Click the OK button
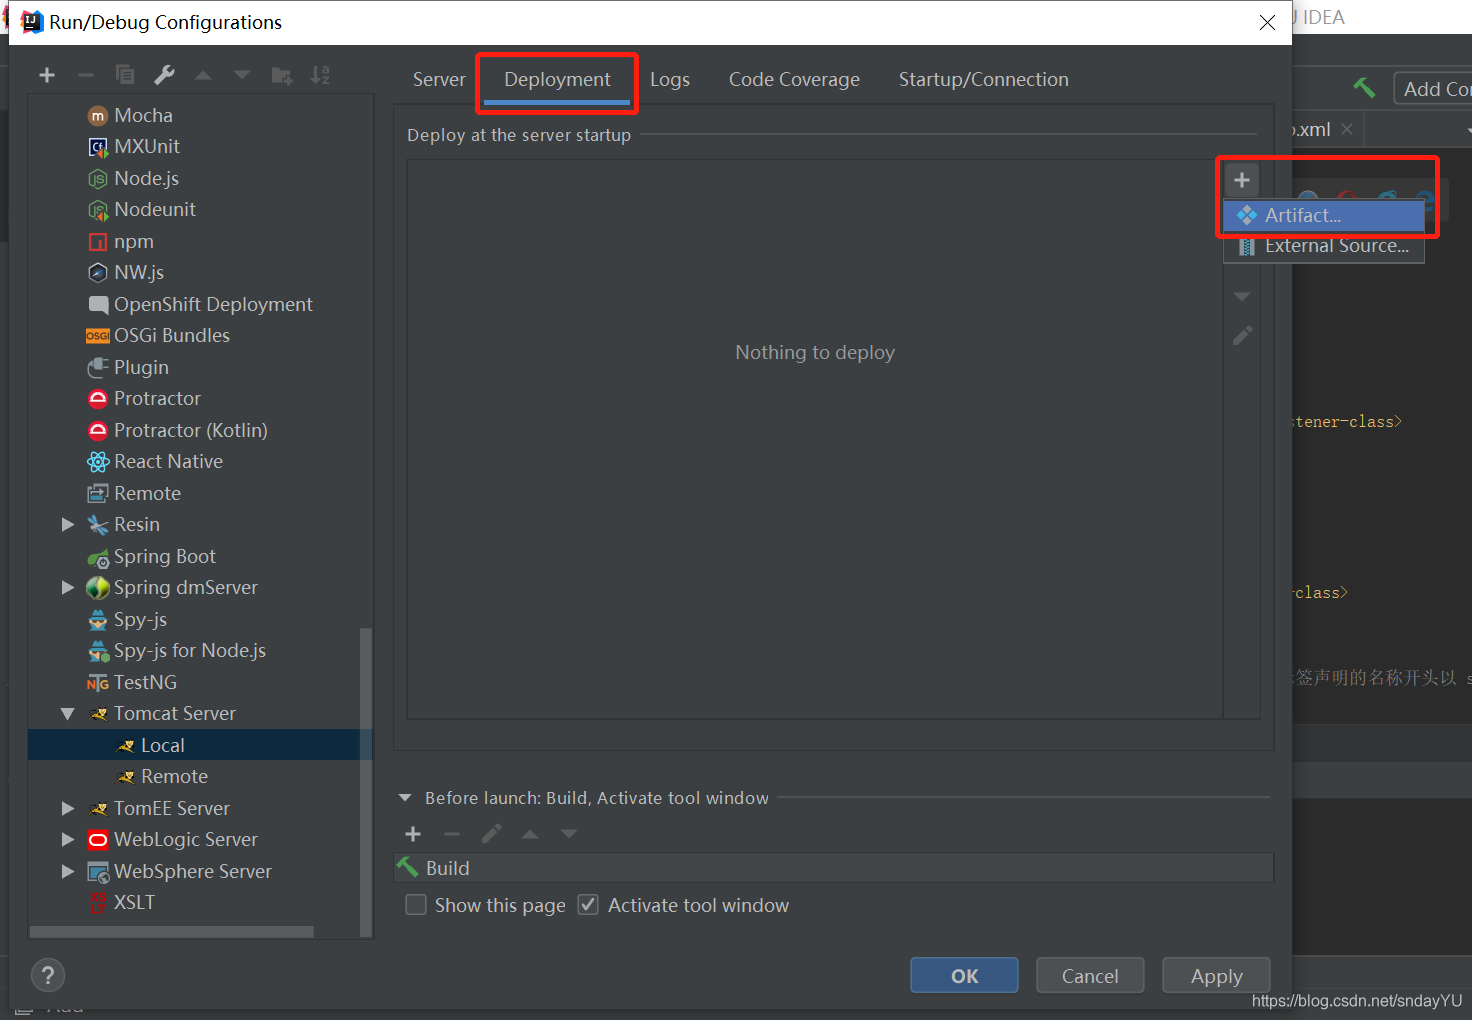 click(964, 976)
